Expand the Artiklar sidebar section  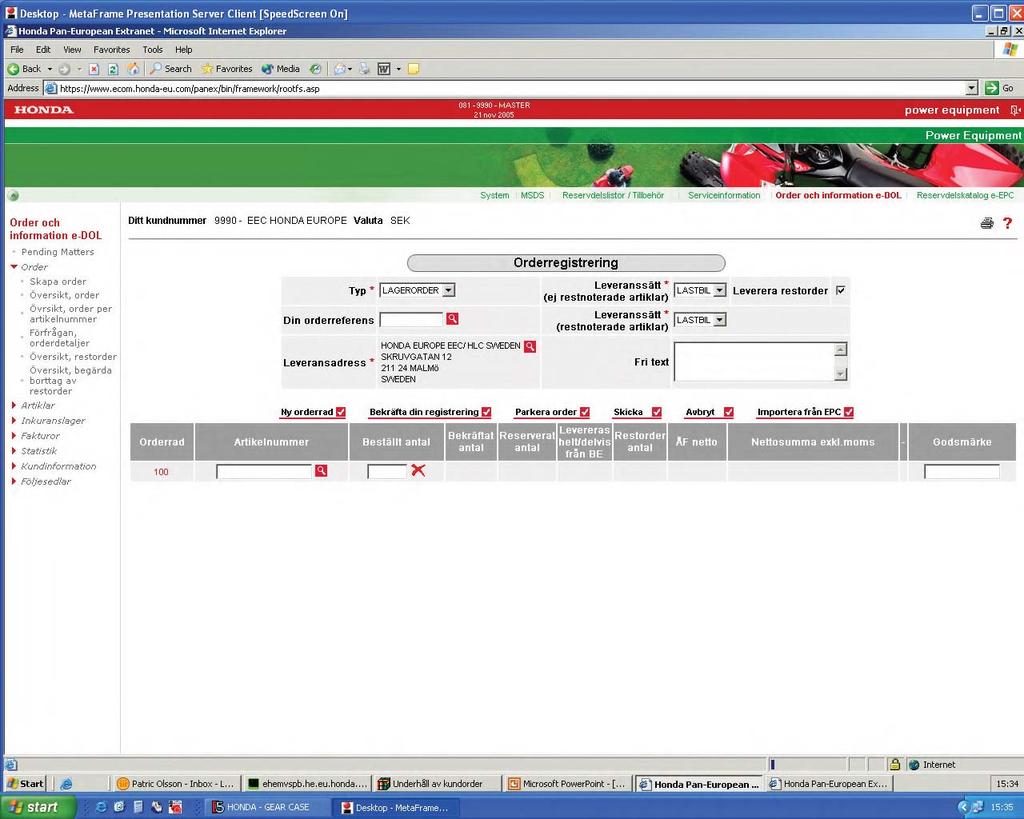[x=14, y=406]
